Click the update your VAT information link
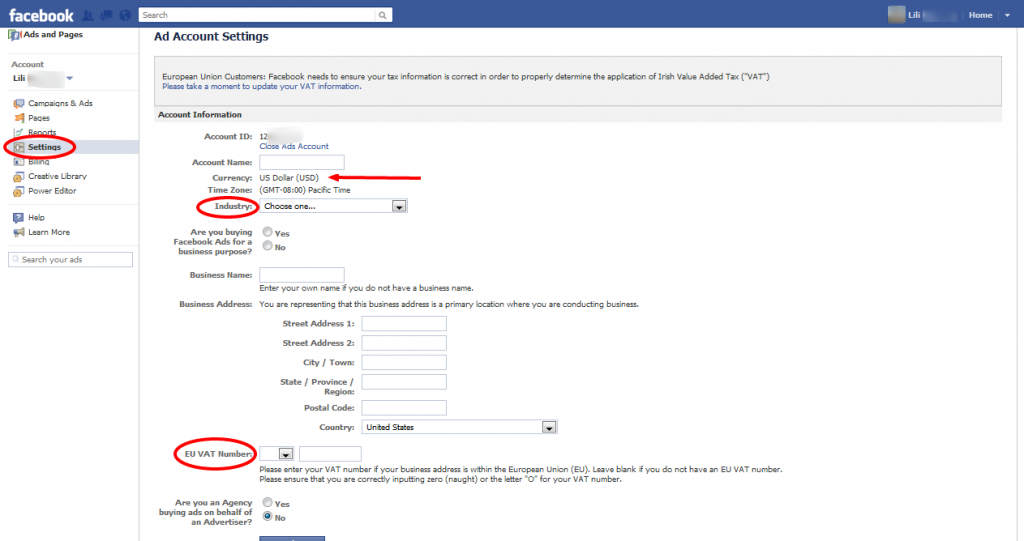Viewport: 1024px width, 541px height. pyautogui.click(x=260, y=87)
